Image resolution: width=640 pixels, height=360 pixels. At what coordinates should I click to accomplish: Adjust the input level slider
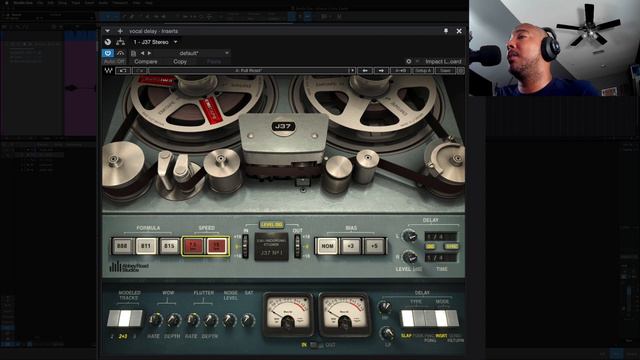pyautogui.click(x=245, y=247)
